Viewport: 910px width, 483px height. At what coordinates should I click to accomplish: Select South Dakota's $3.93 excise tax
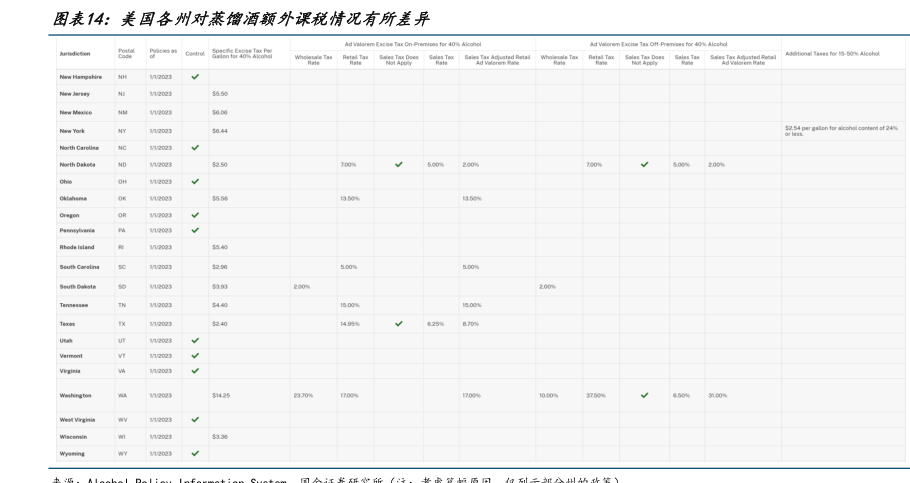coord(219,287)
